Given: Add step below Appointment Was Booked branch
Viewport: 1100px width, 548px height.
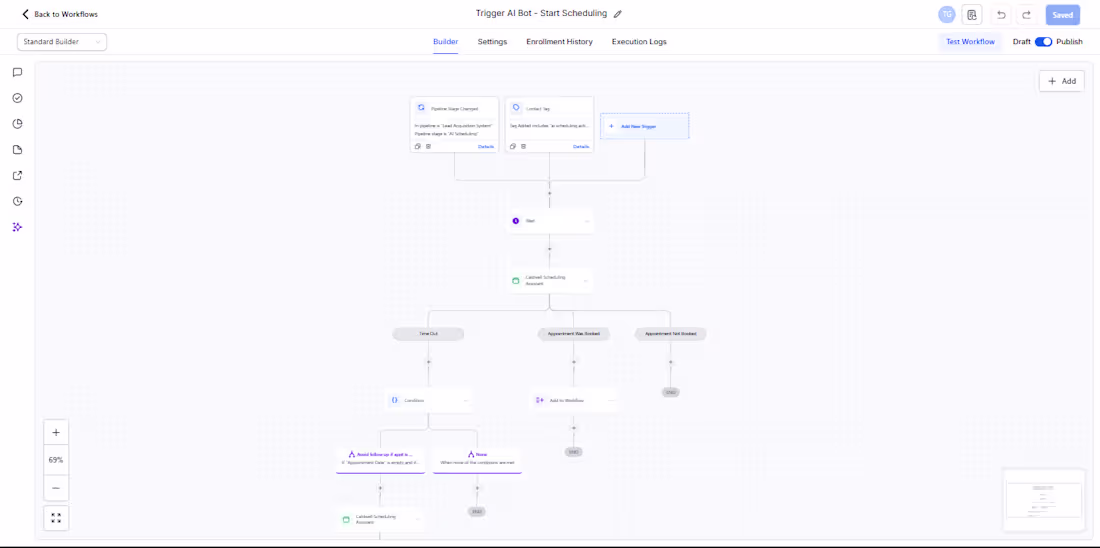Looking at the screenshot, I should pyautogui.click(x=574, y=362).
